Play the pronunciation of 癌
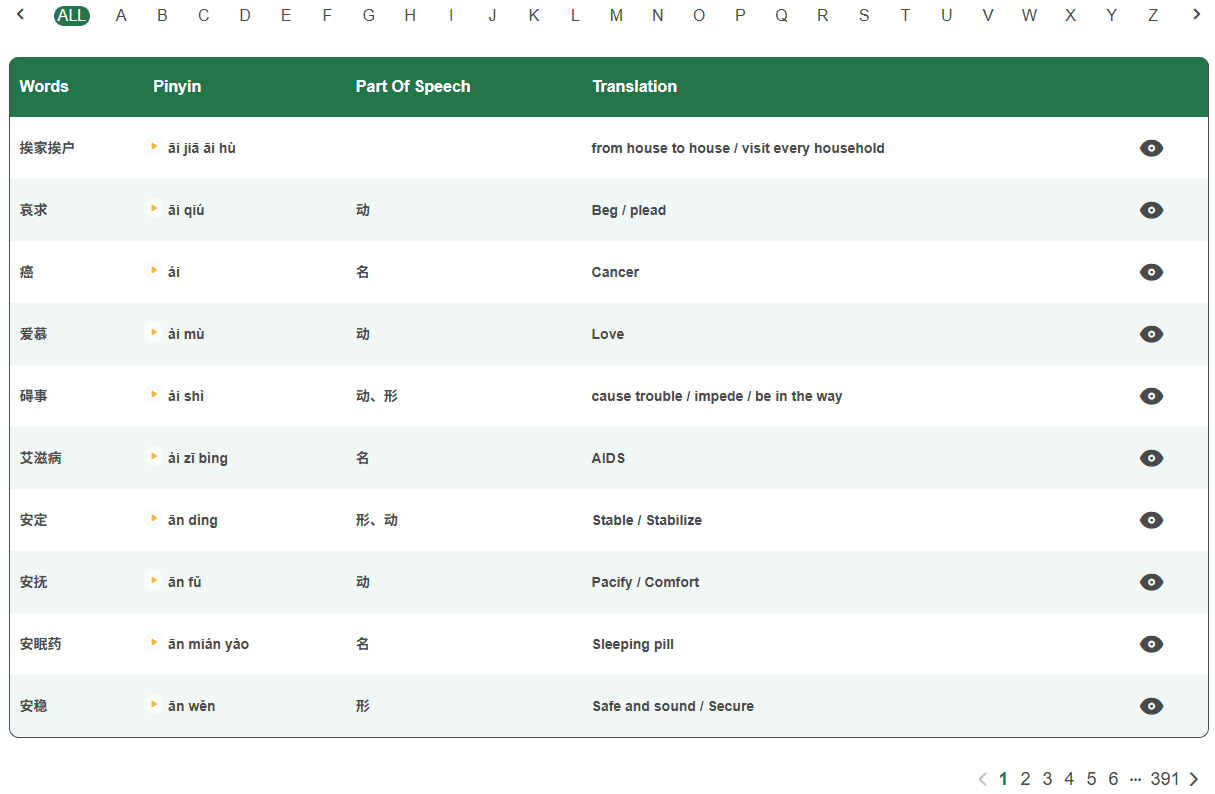The width and height of the screenshot is (1215, 794). [153, 272]
